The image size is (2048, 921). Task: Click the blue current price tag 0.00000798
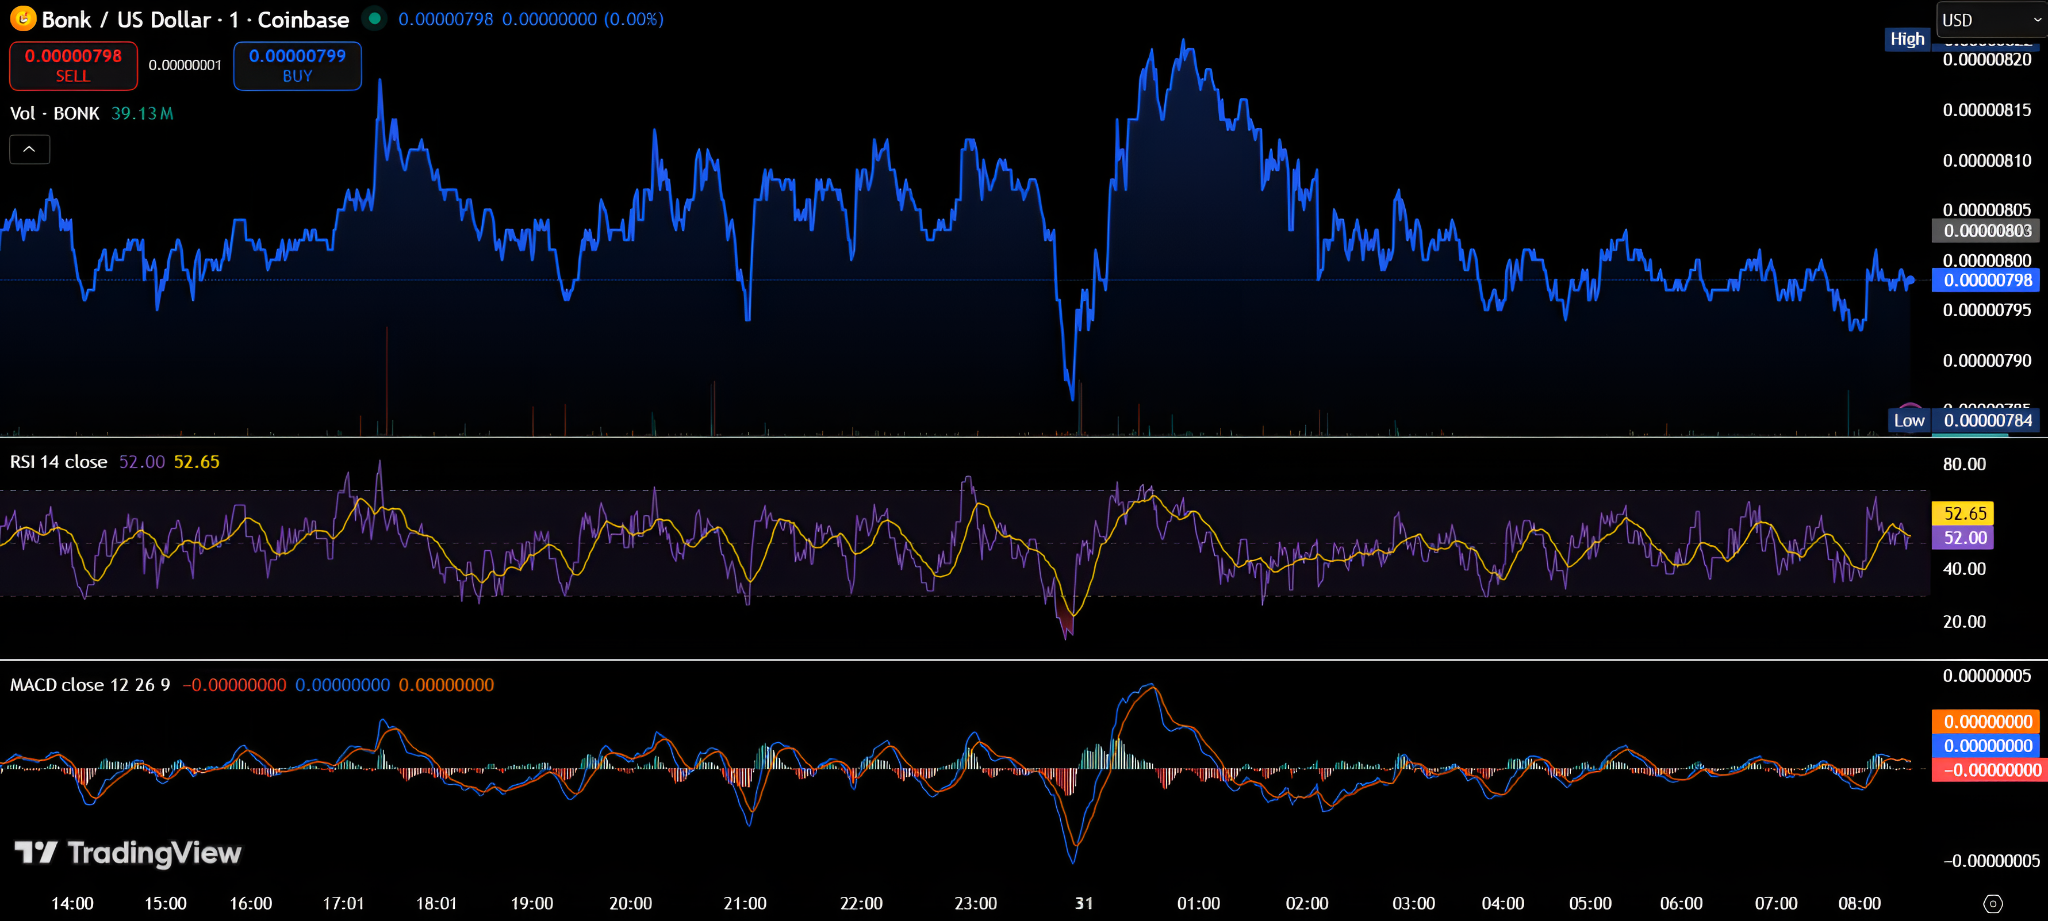1987,280
